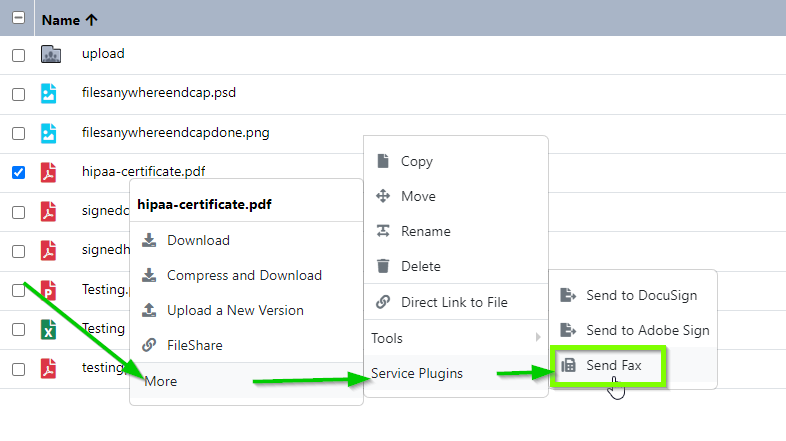Click the Upload a New Version icon

(149, 310)
